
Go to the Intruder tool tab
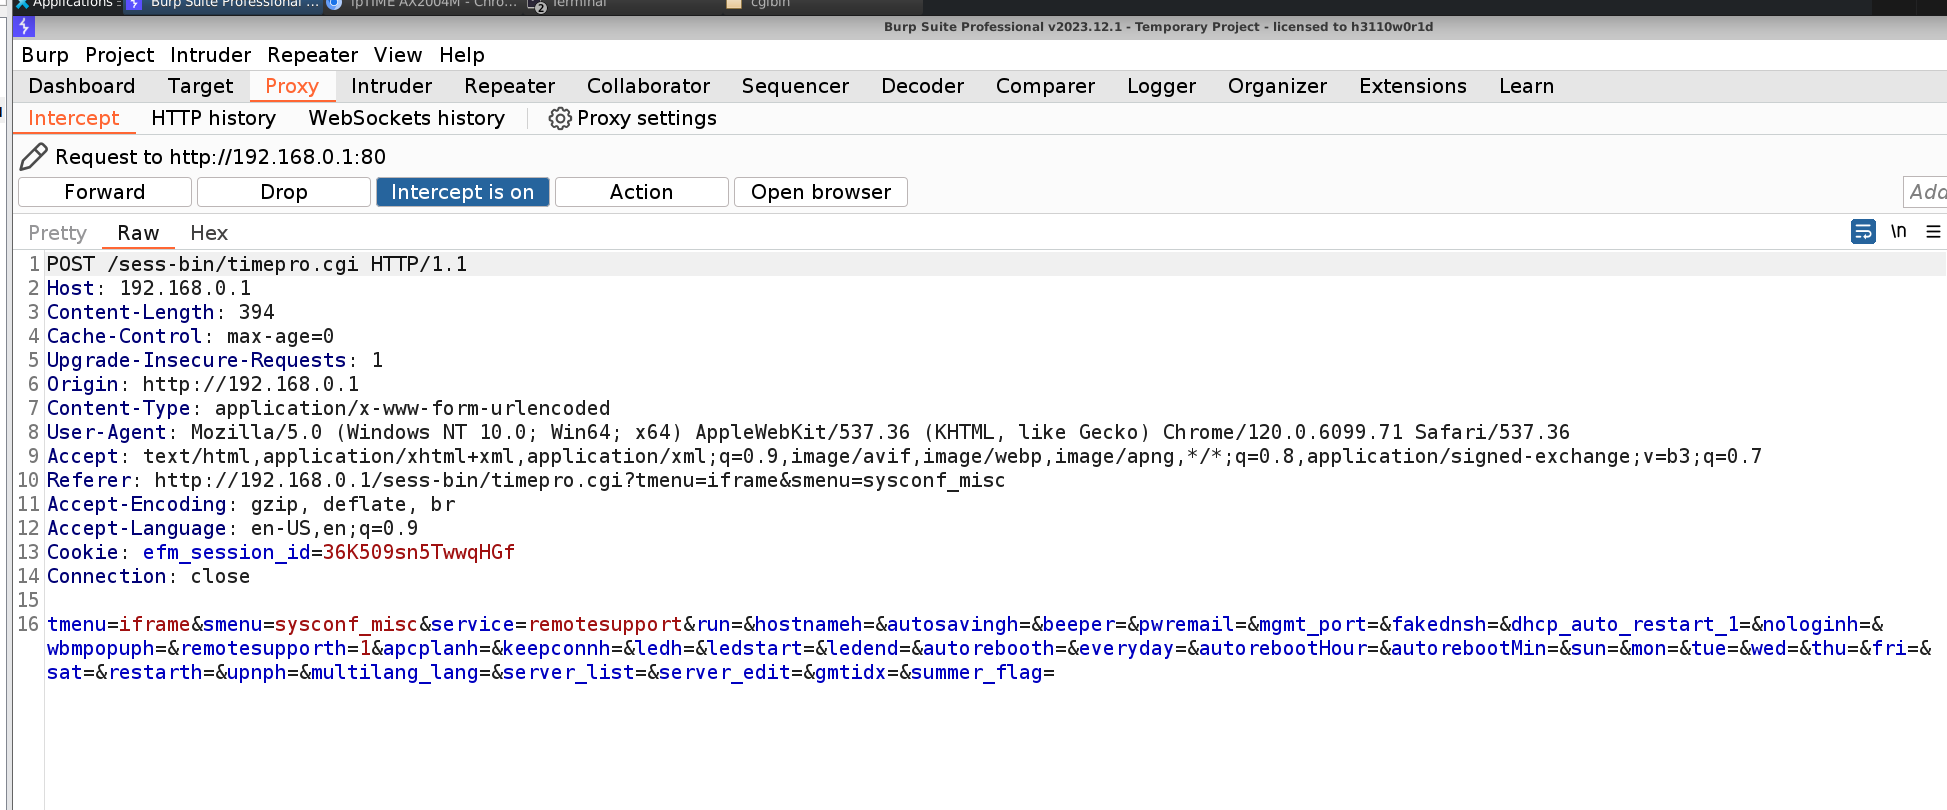pyautogui.click(x=392, y=86)
